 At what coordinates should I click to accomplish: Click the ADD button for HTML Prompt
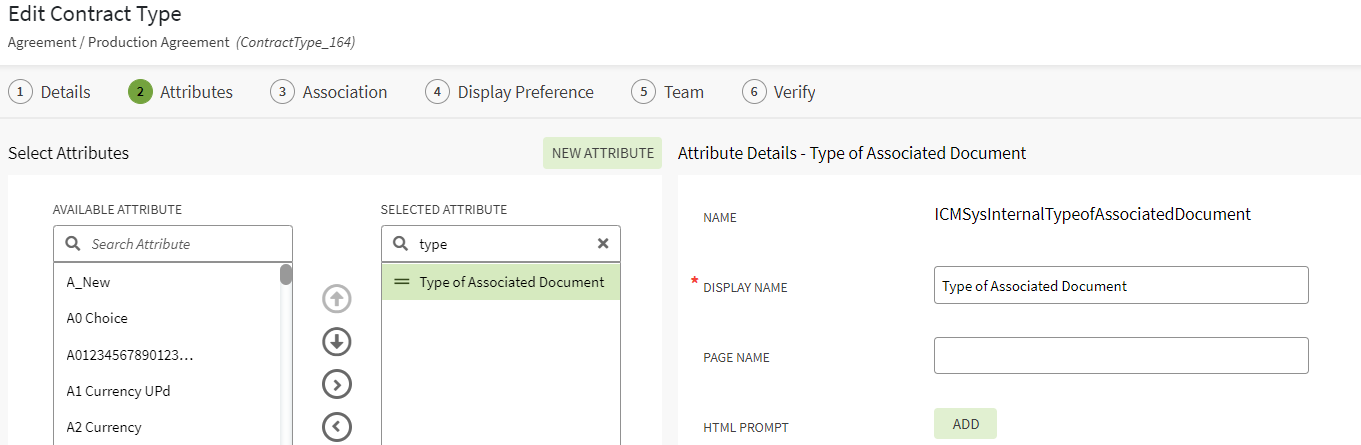pos(965,424)
